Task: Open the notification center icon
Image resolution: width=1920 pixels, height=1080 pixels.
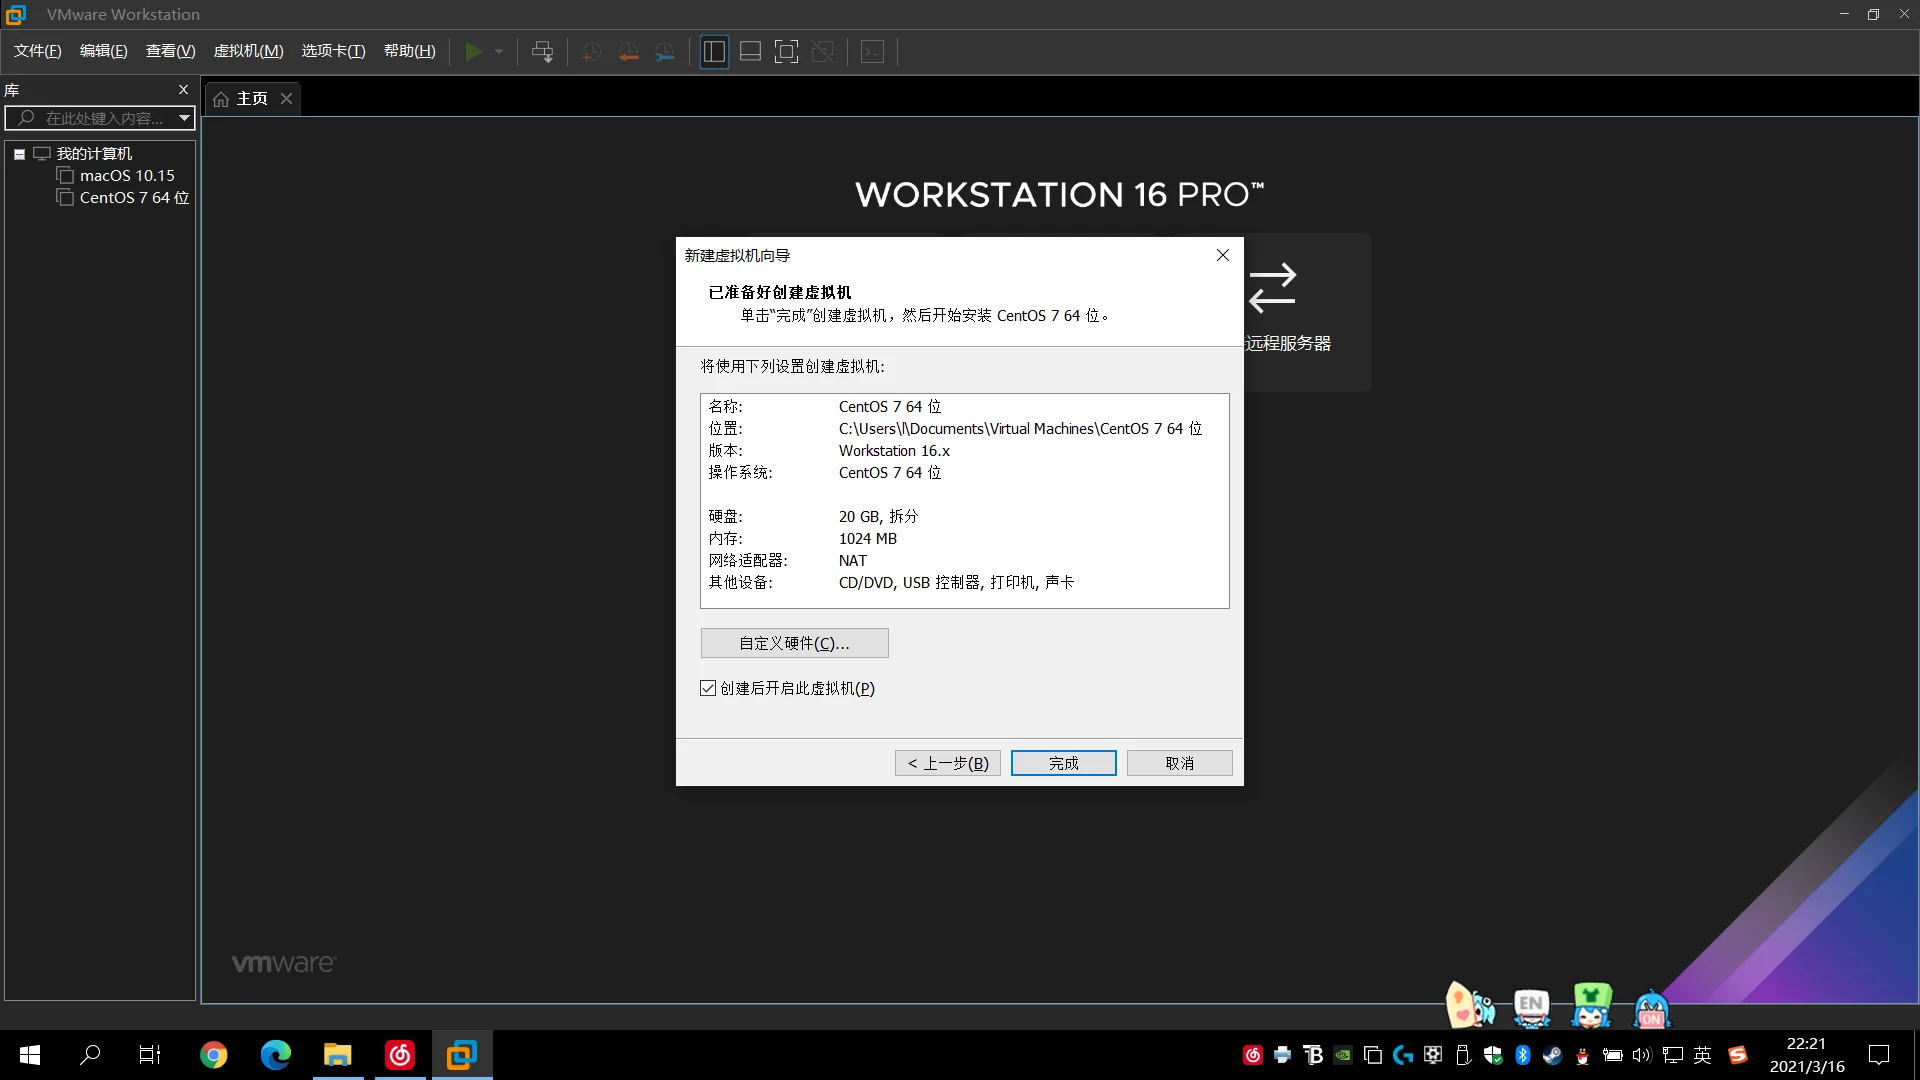Action: (x=1879, y=1055)
